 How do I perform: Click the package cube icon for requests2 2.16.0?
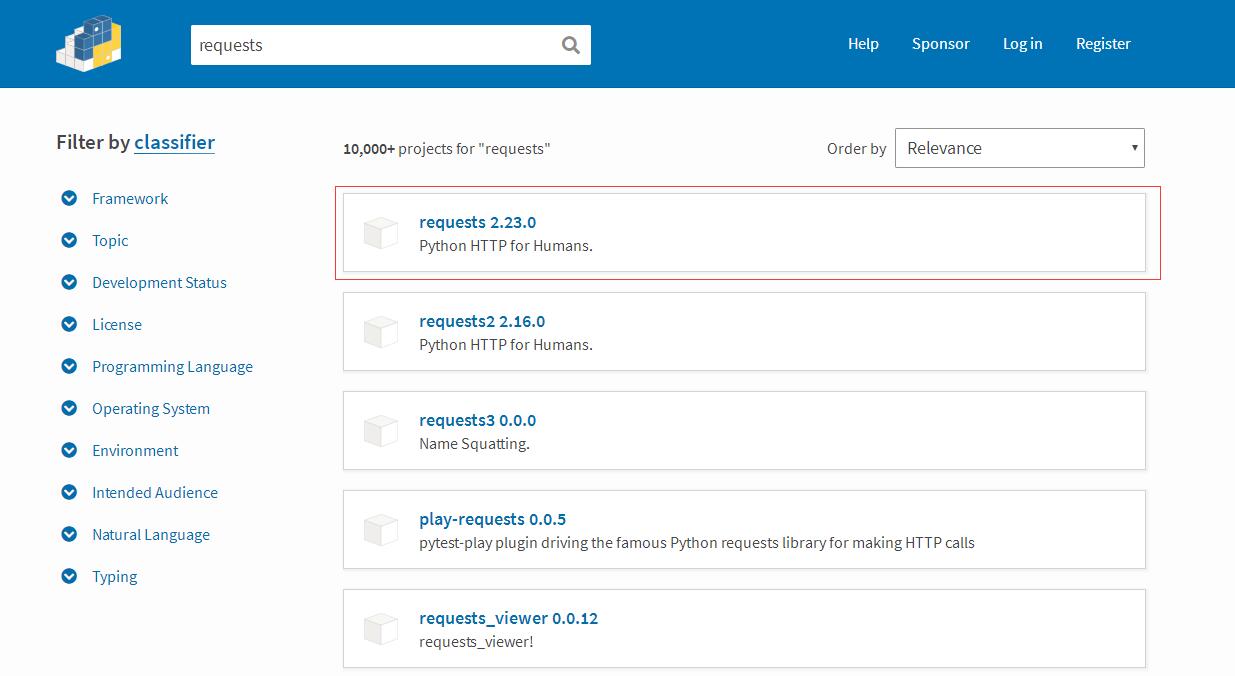coord(381,332)
